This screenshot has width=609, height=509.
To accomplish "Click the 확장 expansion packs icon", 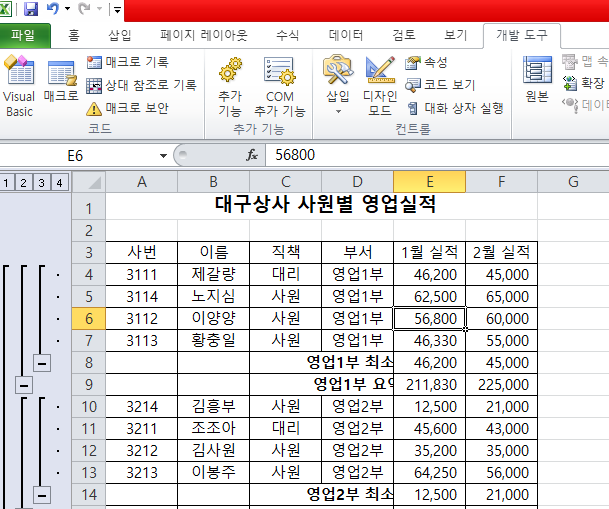I will pos(569,83).
